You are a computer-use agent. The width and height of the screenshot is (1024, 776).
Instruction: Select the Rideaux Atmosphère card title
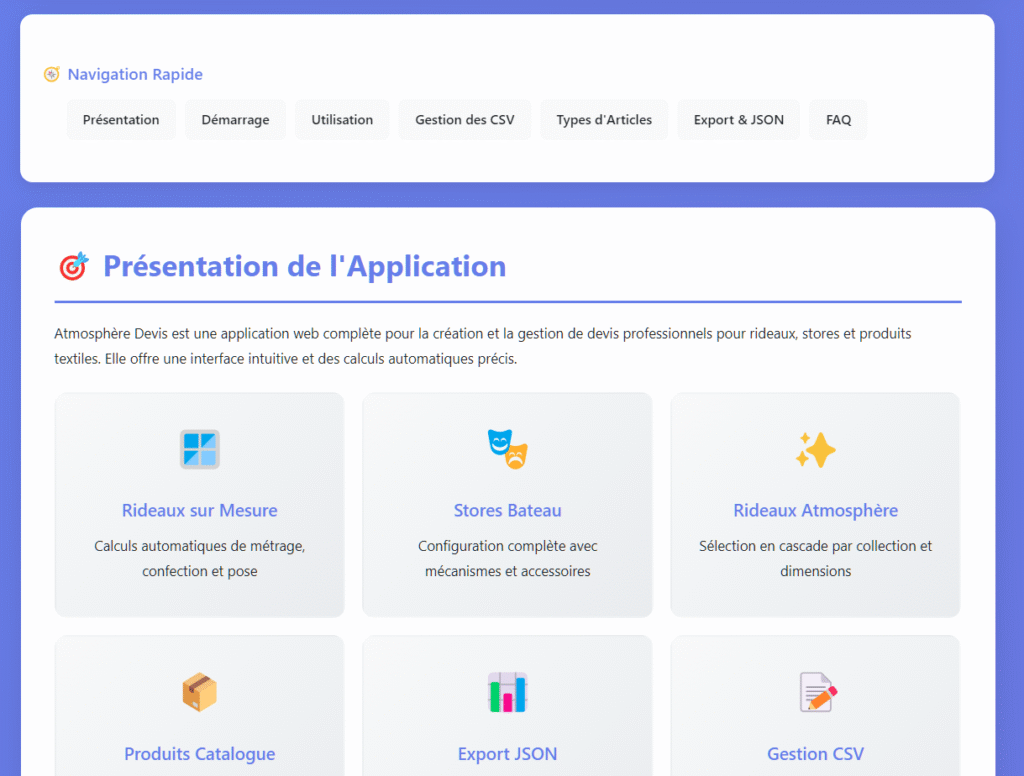[815, 511]
